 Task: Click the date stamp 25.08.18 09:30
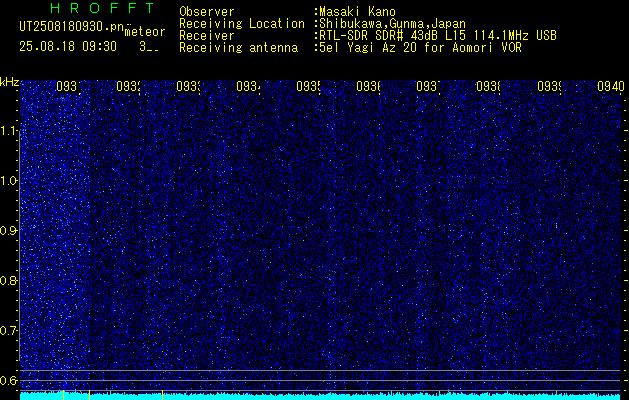point(68,47)
